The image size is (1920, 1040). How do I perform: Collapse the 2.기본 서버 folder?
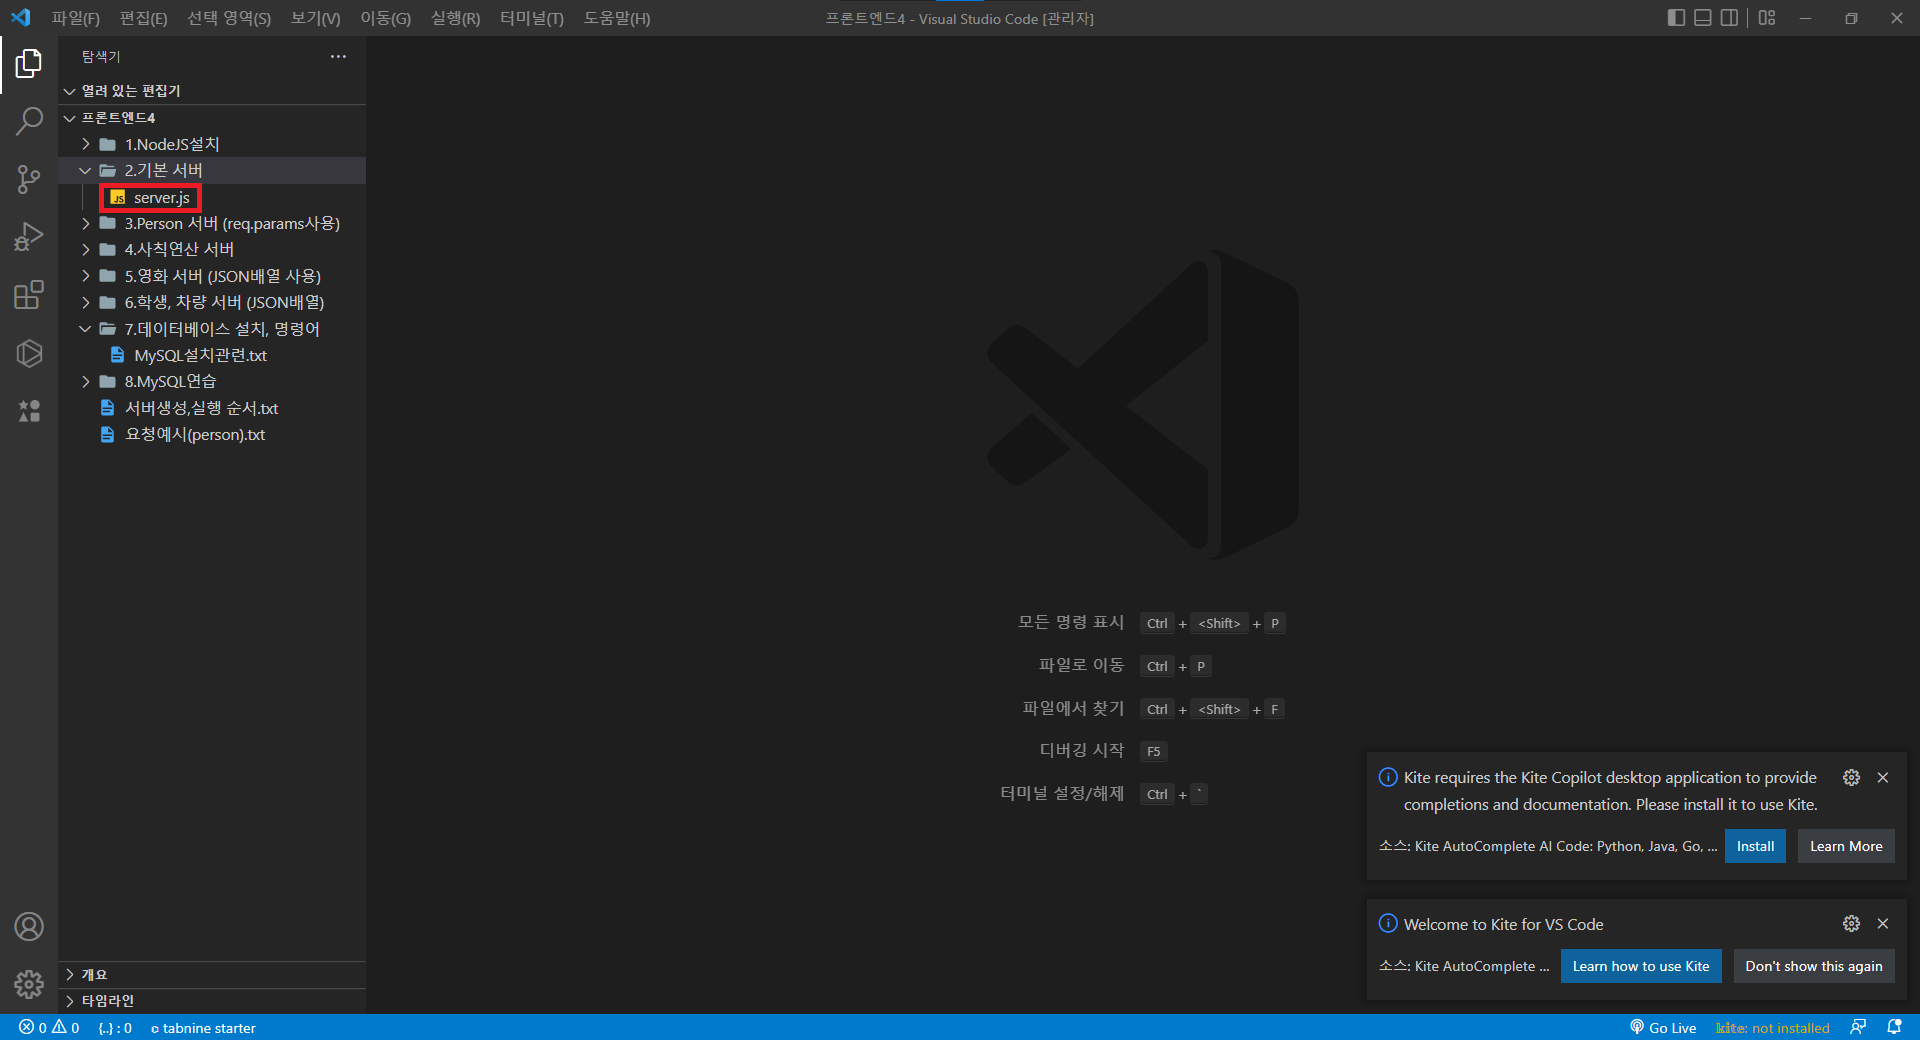coord(212,170)
